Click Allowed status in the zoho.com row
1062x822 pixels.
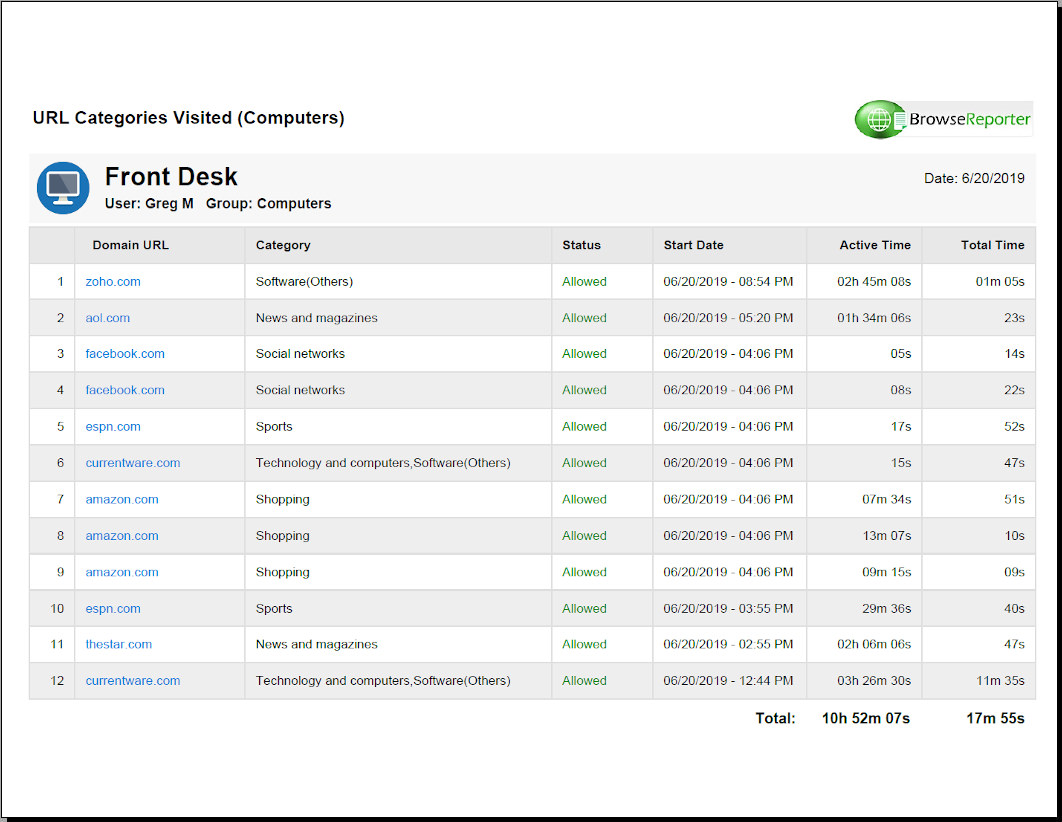584,282
